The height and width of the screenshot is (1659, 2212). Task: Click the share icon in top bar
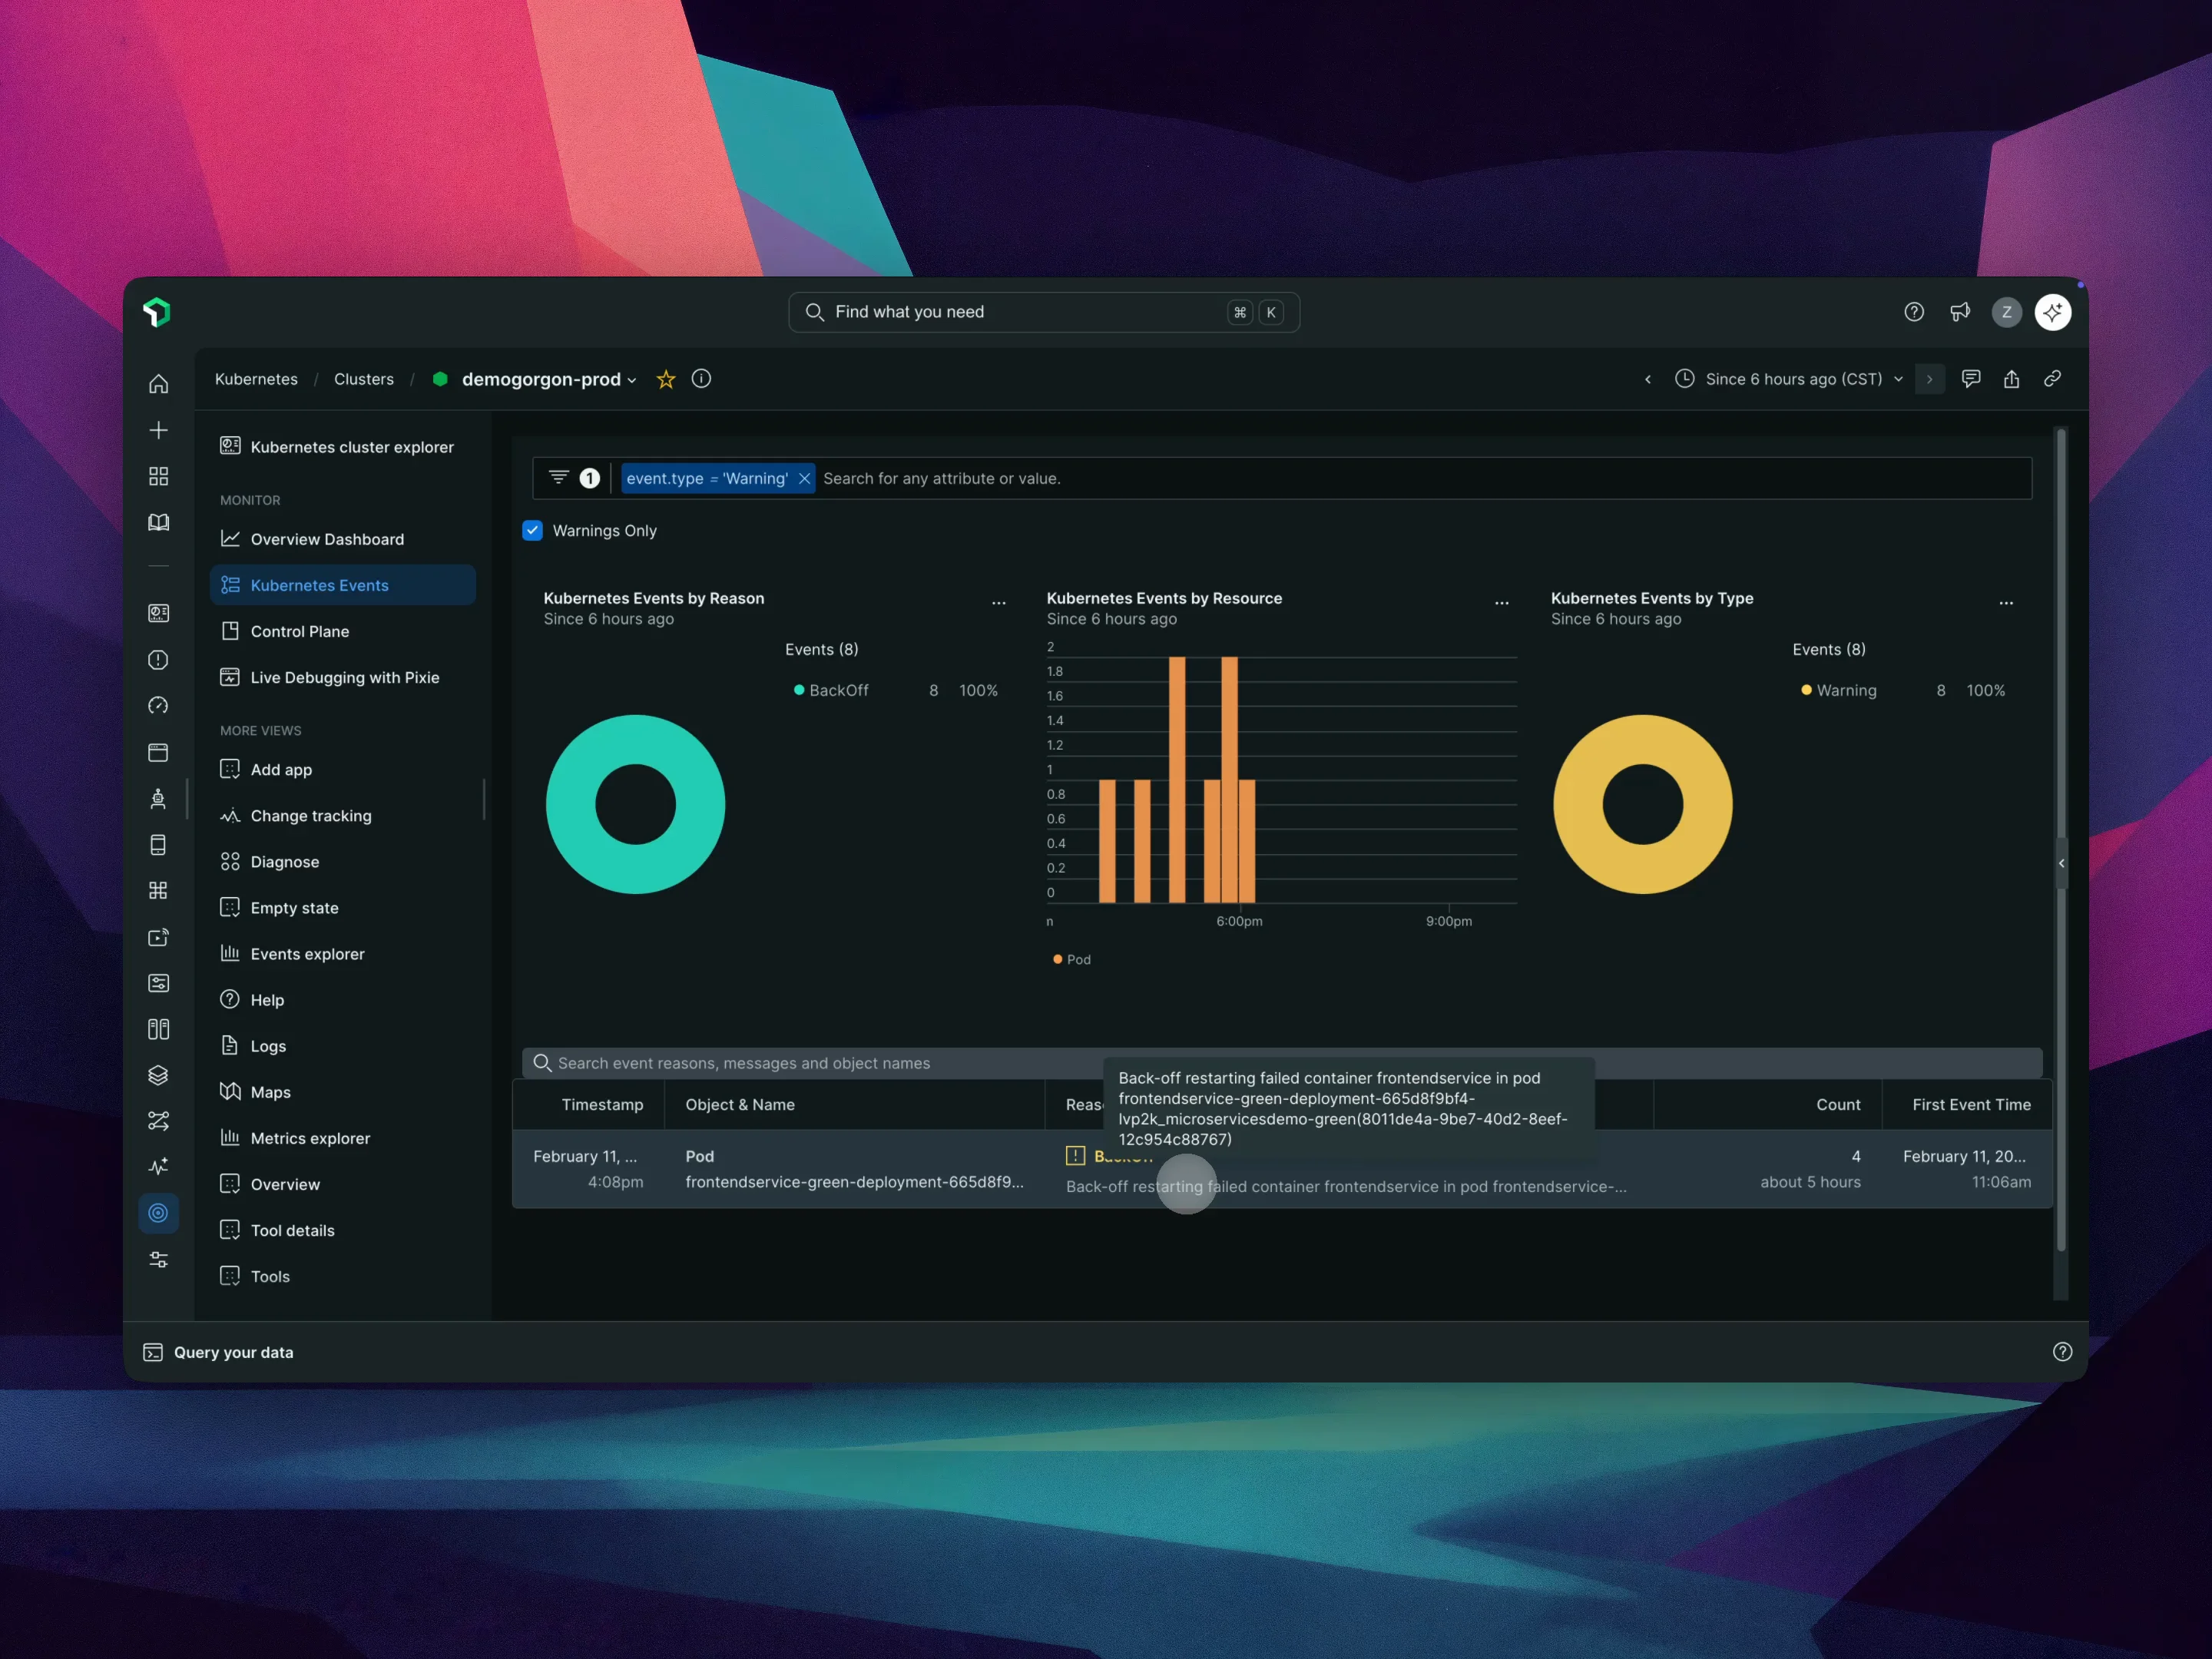2011,379
